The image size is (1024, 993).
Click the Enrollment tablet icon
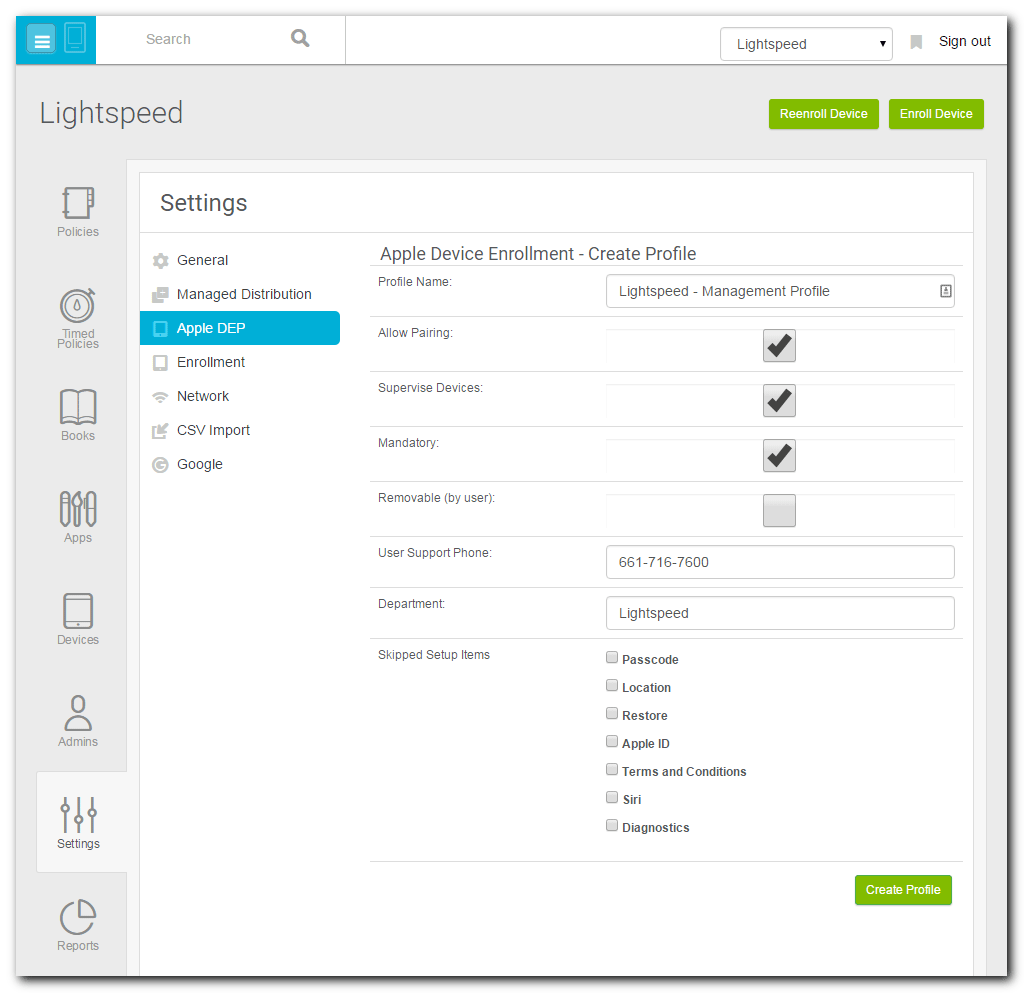pyautogui.click(x=160, y=362)
